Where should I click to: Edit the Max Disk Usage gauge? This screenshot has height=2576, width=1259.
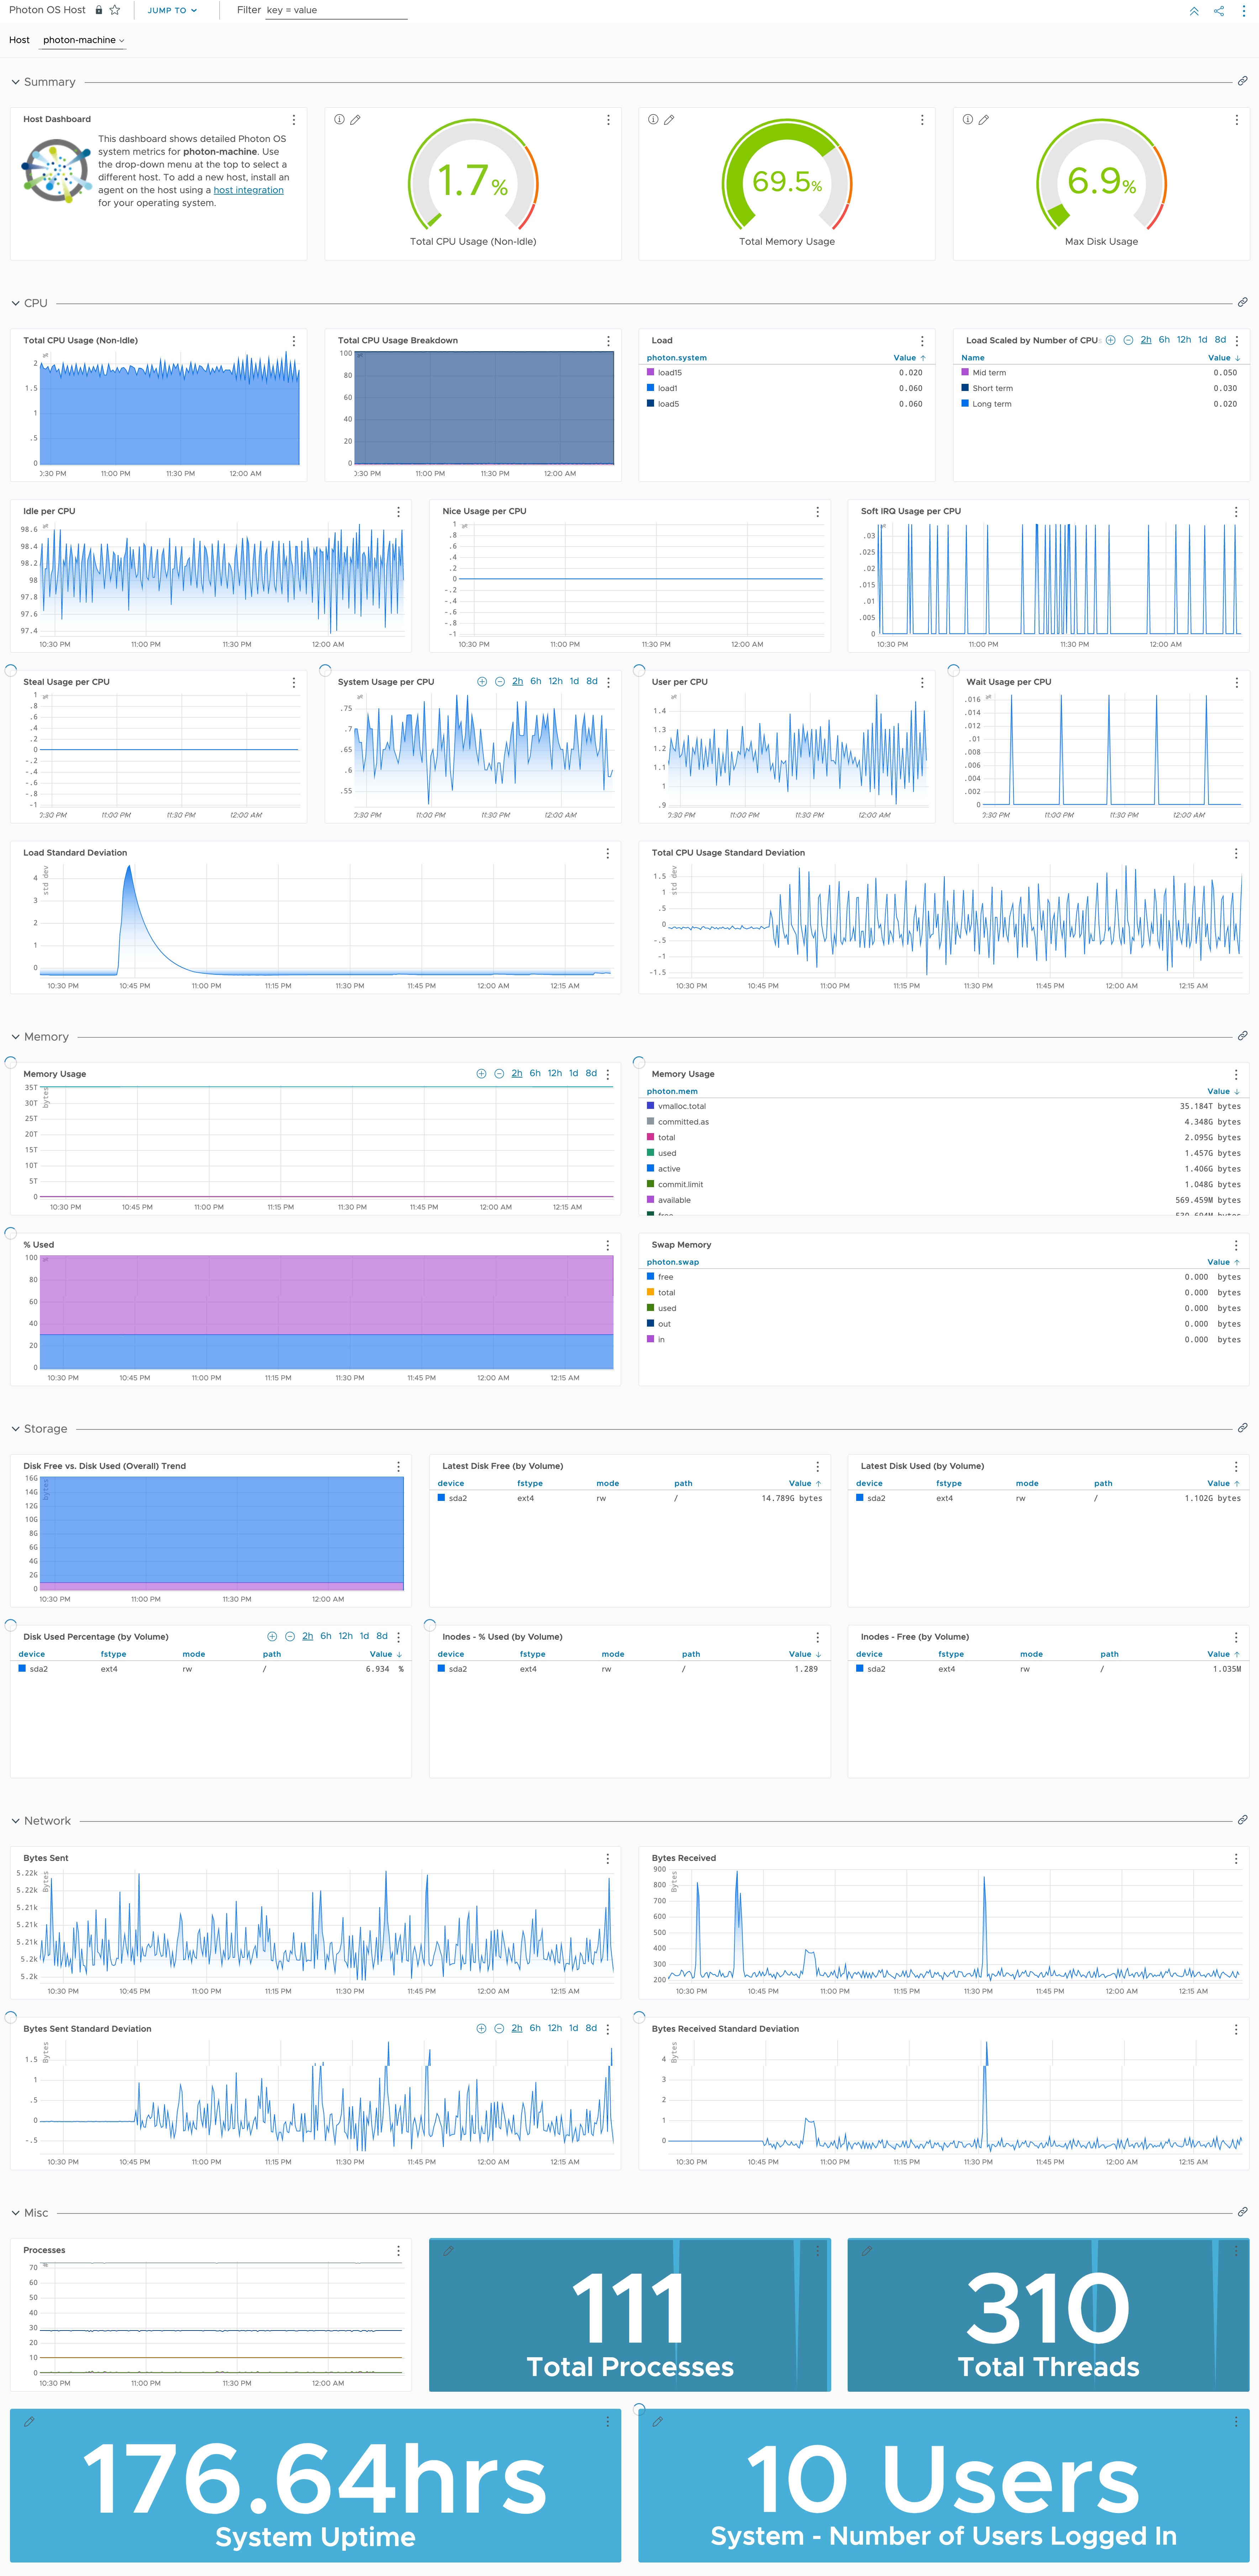[x=984, y=119]
